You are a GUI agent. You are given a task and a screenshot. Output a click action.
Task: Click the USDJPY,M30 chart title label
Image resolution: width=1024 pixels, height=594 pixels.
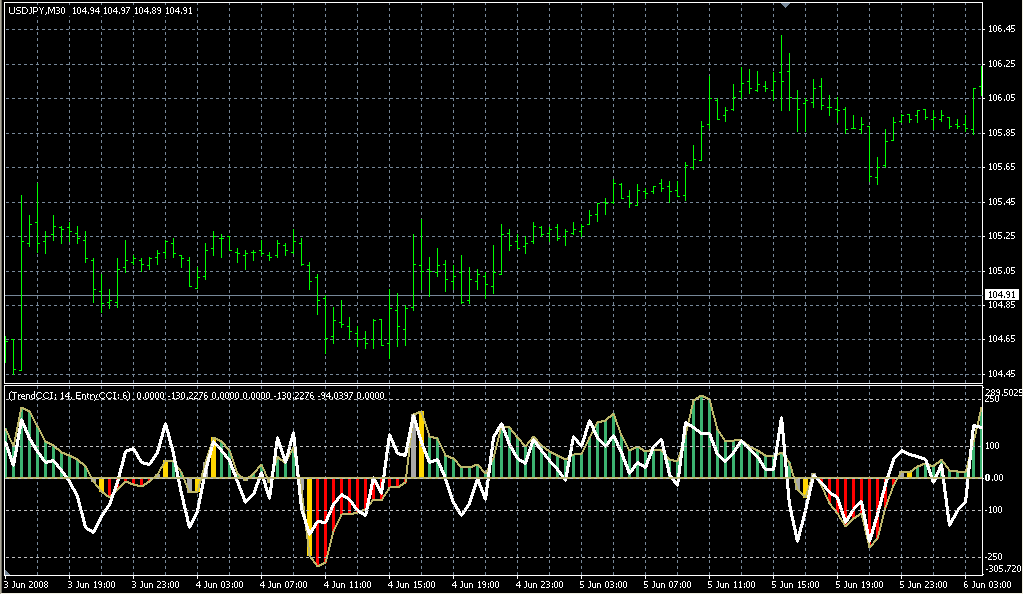(36, 10)
